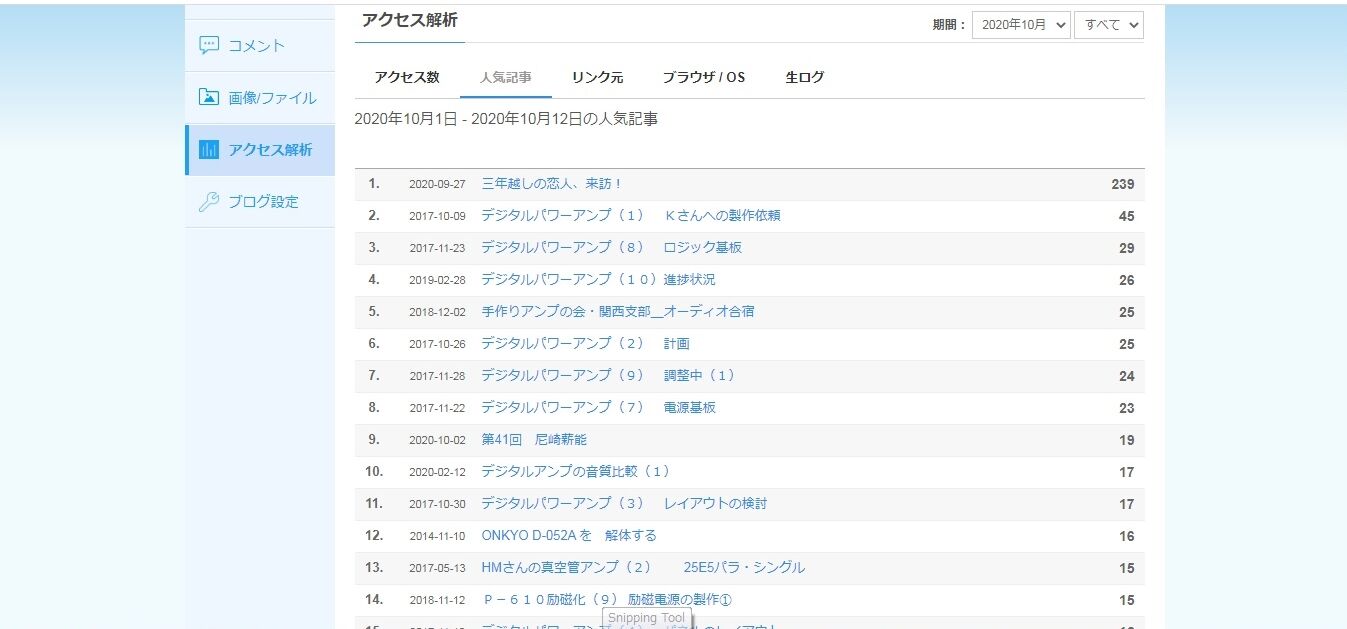Open article 三年越しの恋人、来訪！

pos(552,184)
